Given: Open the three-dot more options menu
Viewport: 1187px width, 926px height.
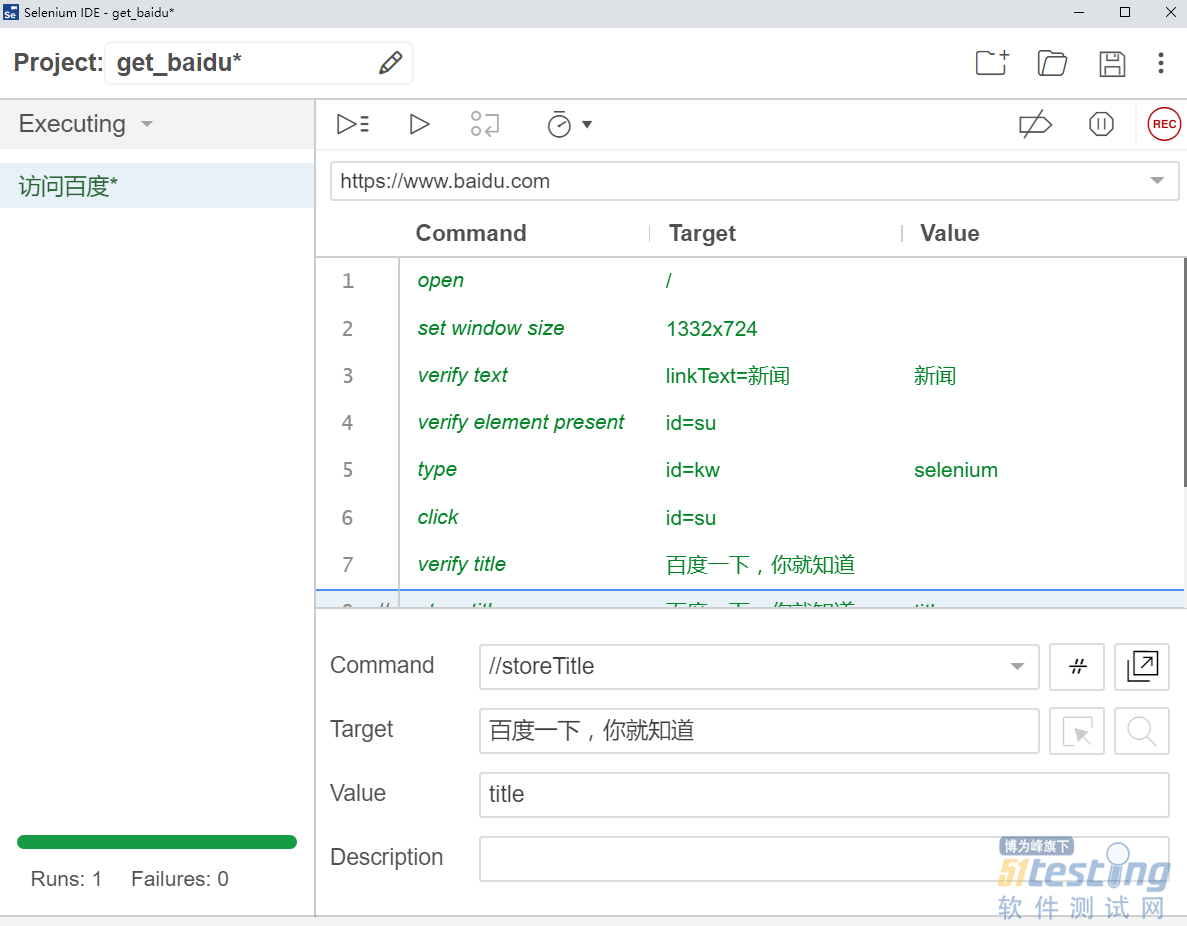Looking at the screenshot, I should 1161,63.
